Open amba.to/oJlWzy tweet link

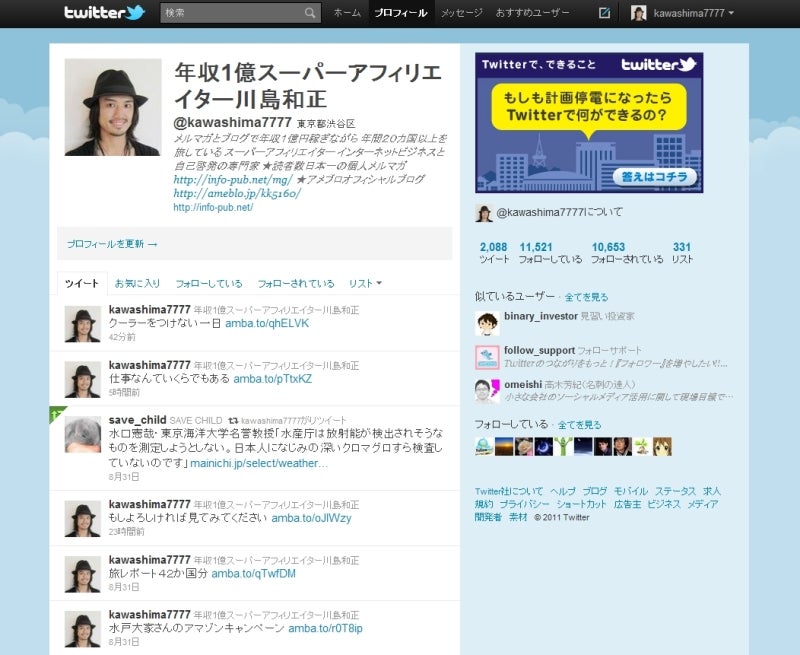[311, 518]
